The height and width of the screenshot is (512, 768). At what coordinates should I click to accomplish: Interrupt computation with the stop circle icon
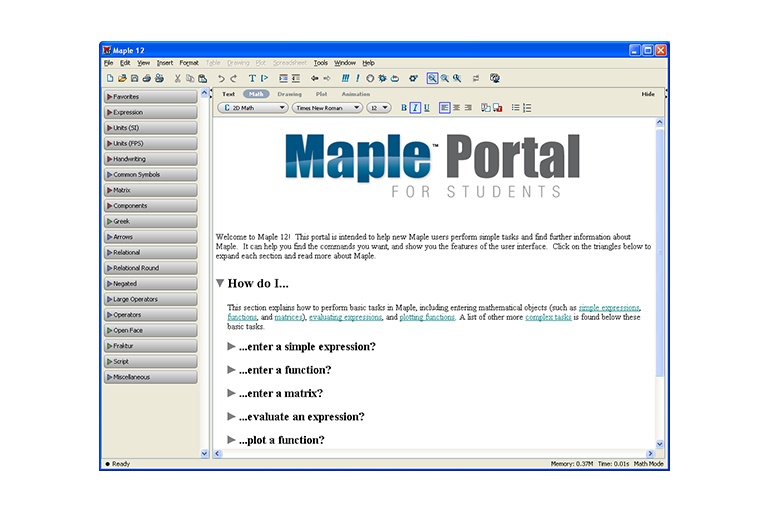[370, 78]
